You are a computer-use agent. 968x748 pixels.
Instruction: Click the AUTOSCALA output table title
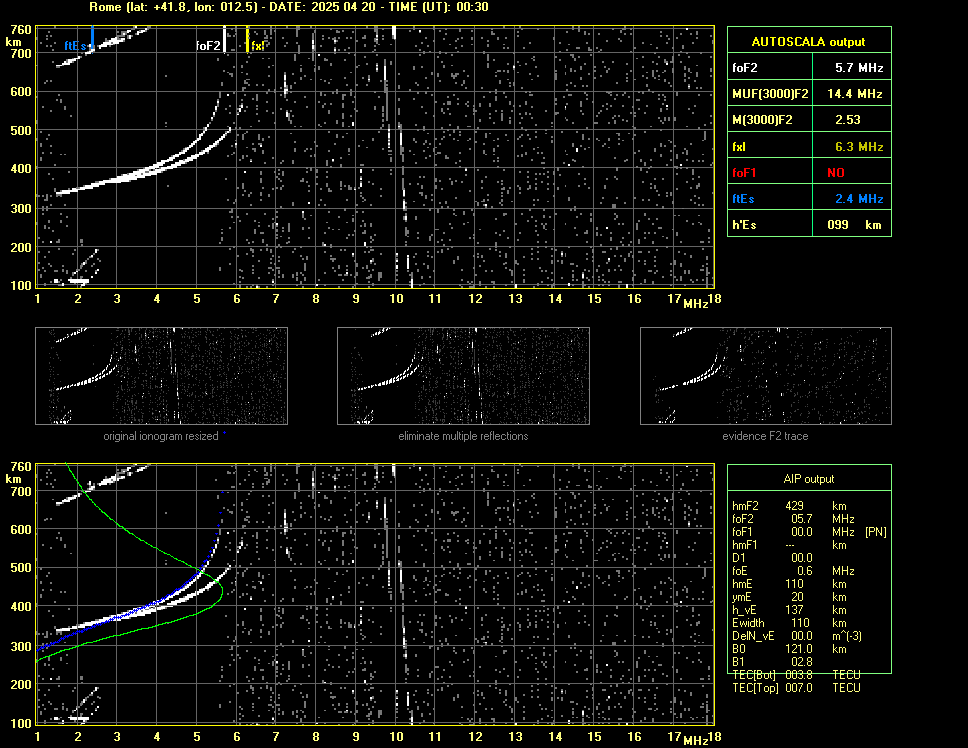(808, 42)
